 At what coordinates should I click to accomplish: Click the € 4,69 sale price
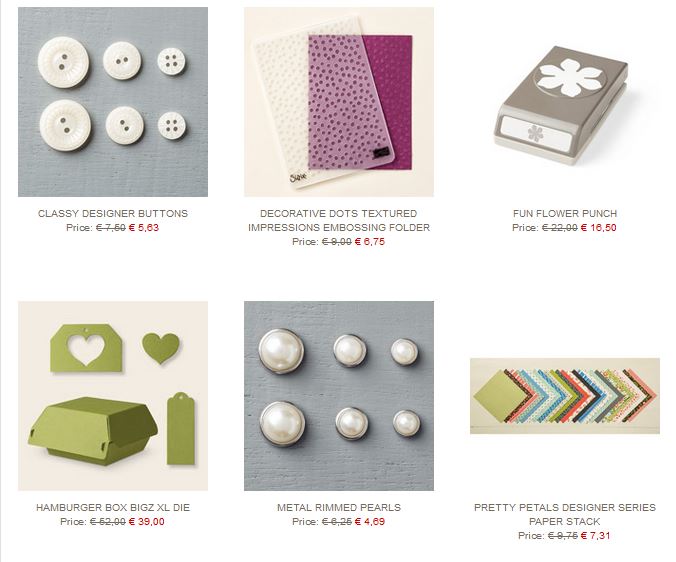point(370,521)
